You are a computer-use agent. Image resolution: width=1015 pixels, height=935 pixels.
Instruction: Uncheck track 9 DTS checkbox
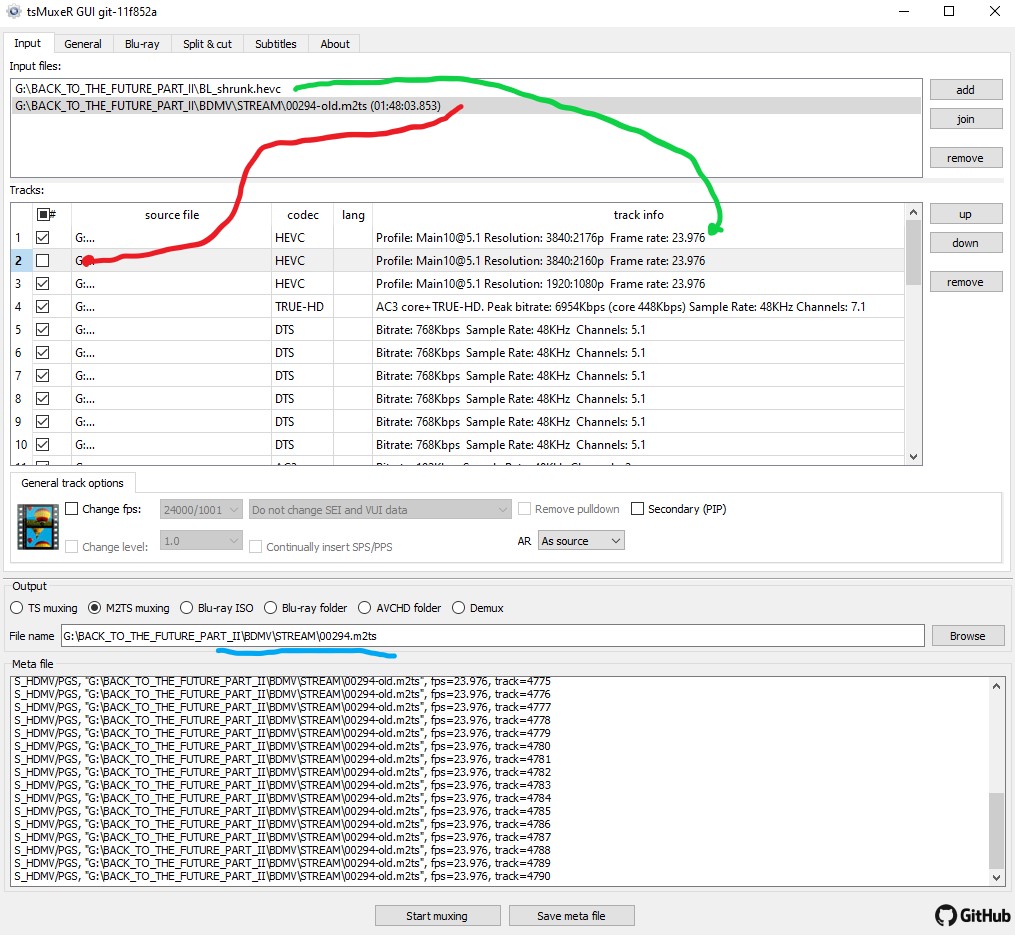[43, 422]
